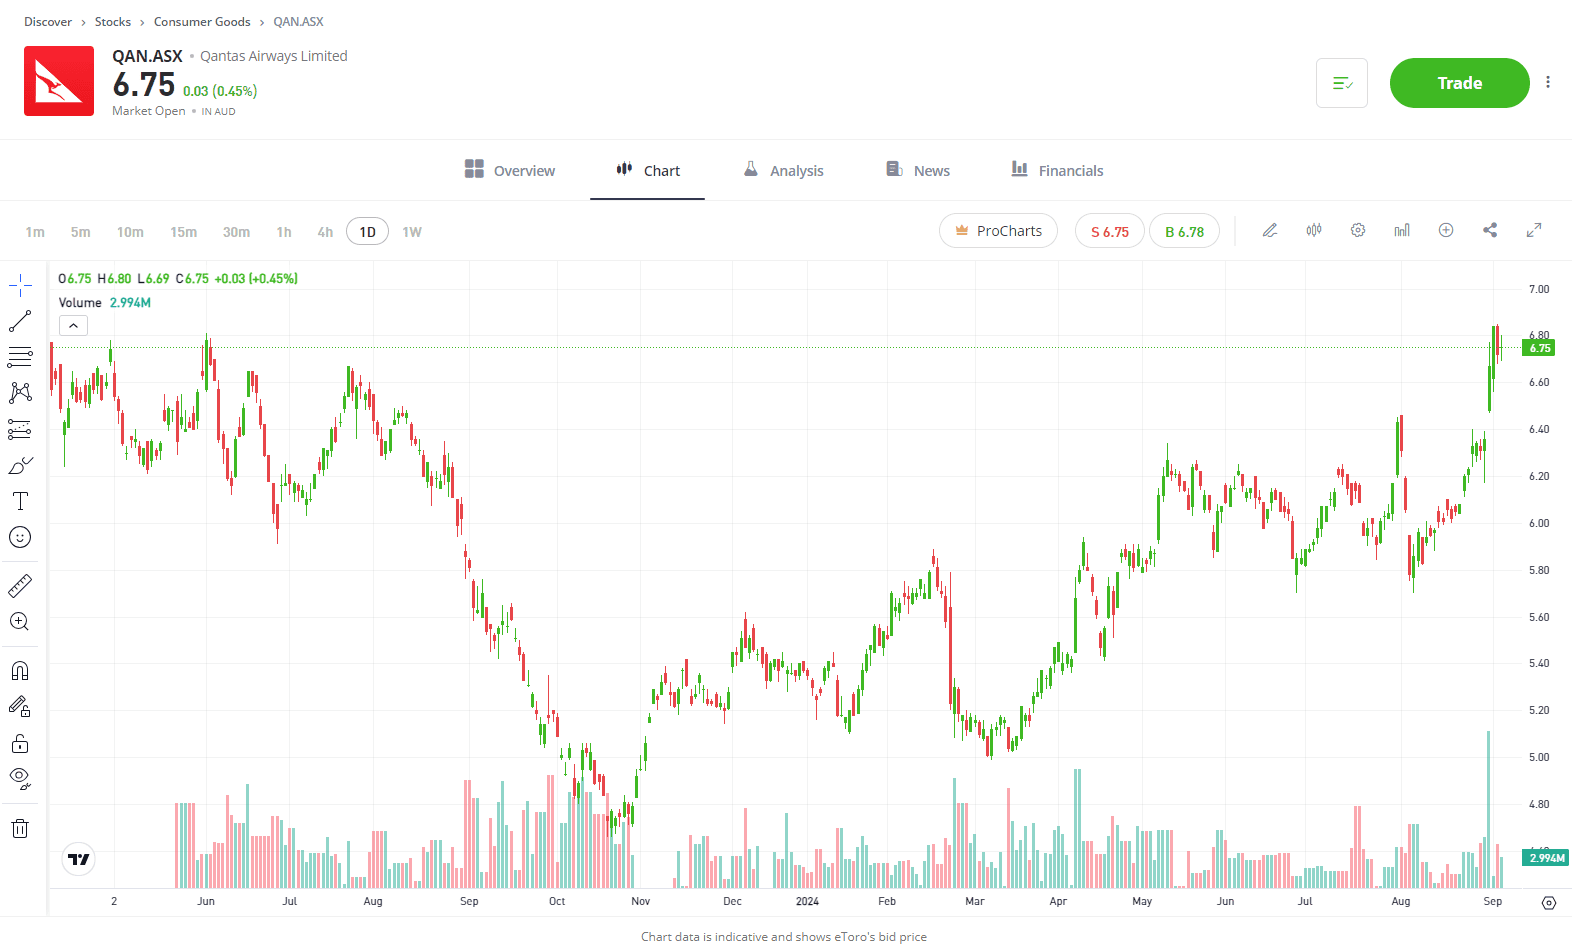The height and width of the screenshot is (949, 1572).
Task: Select the Text annotation tool
Action: (x=20, y=501)
